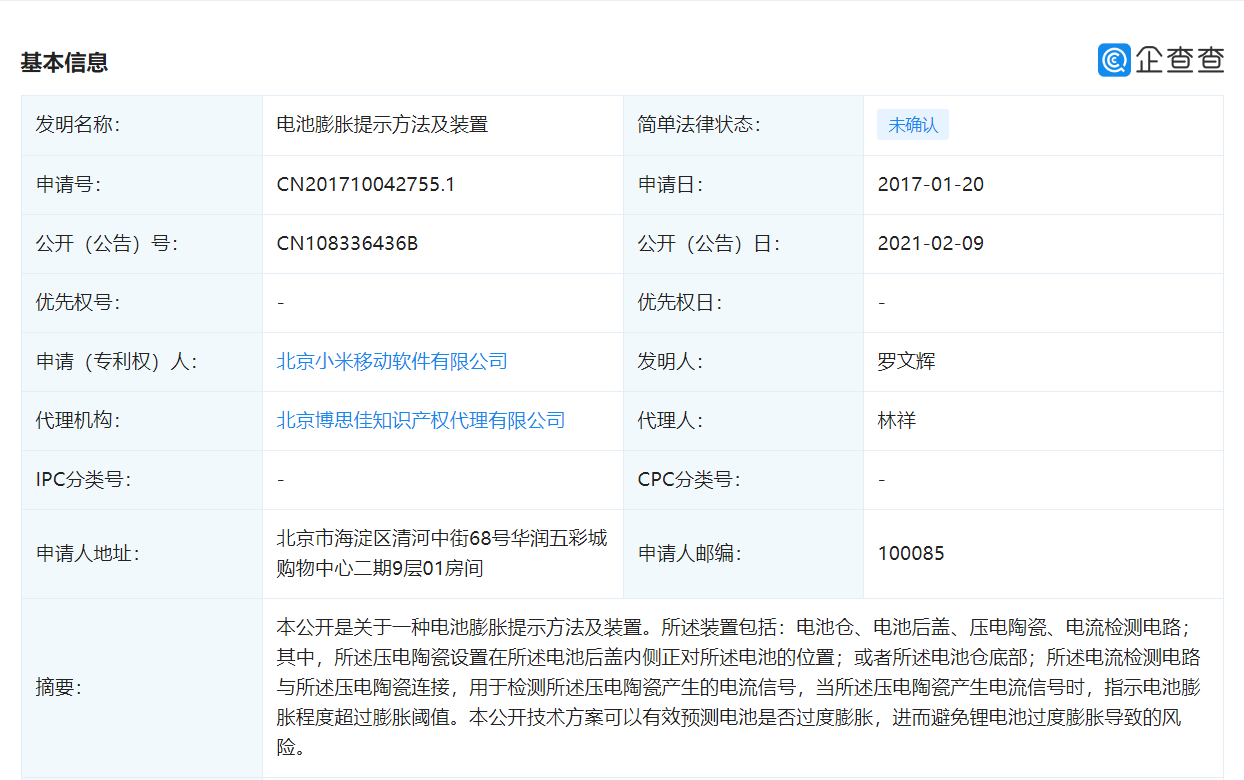
Task: Click the 申请人地址 label cell
Action: click(x=142, y=554)
